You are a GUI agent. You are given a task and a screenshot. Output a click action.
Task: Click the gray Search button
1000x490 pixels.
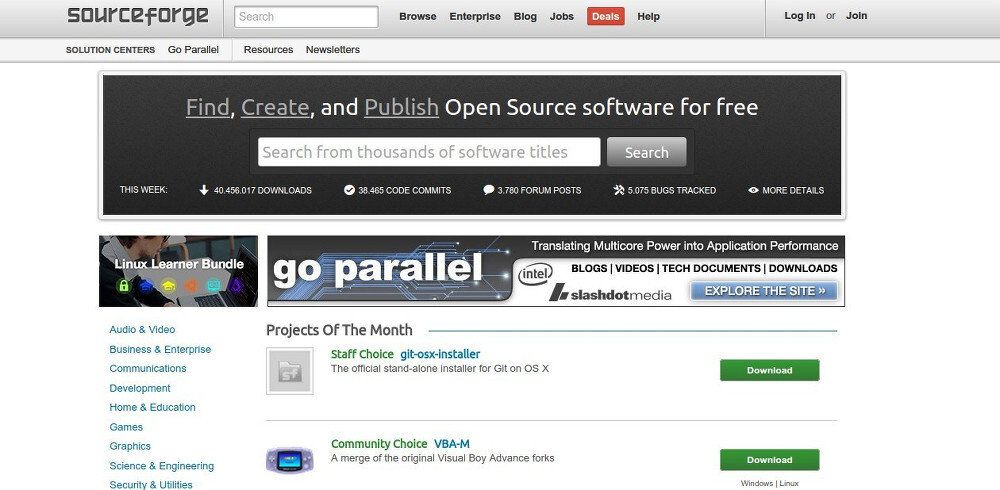coord(647,152)
